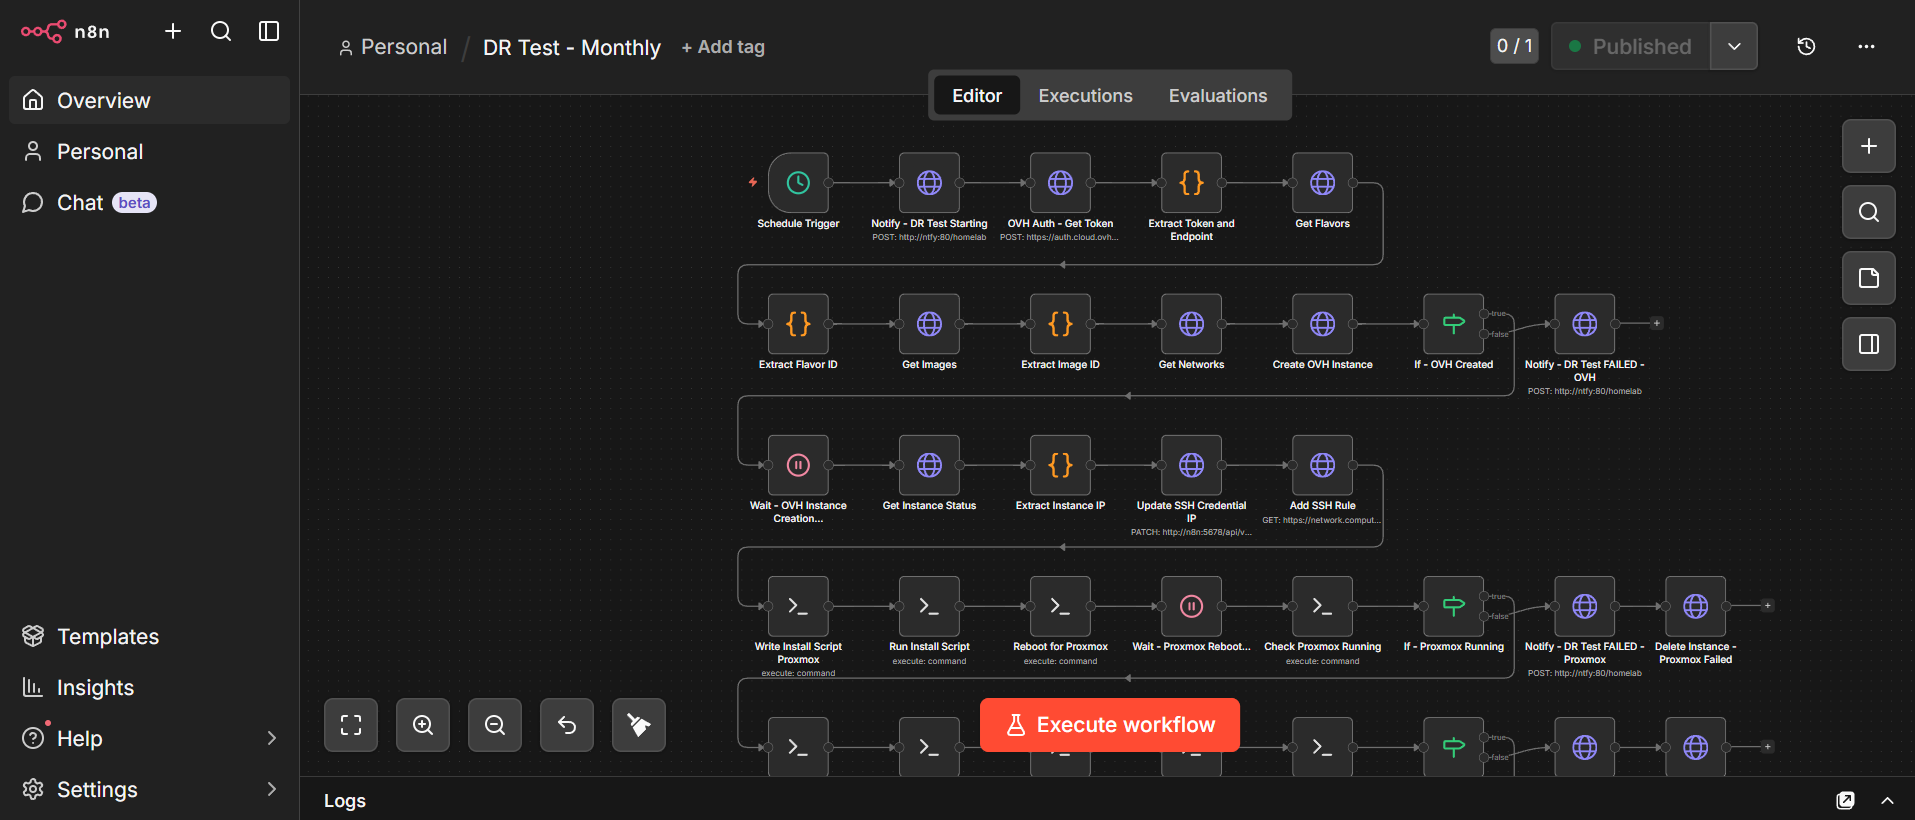Select the Update SSH Credential IP node

1191,465
